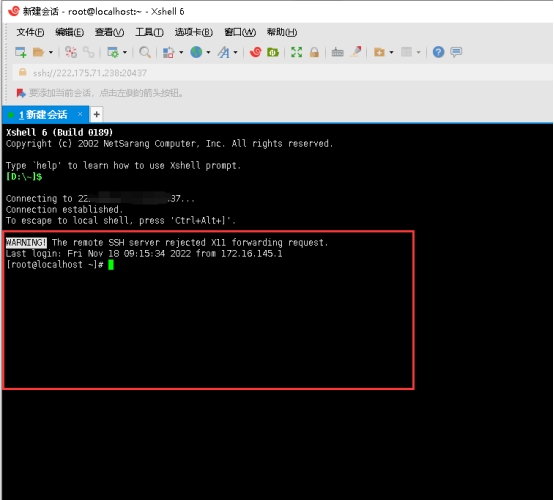This screenshot has height=500, width=554.
Task: Open the Find magnifier icon
Action: 145,52
